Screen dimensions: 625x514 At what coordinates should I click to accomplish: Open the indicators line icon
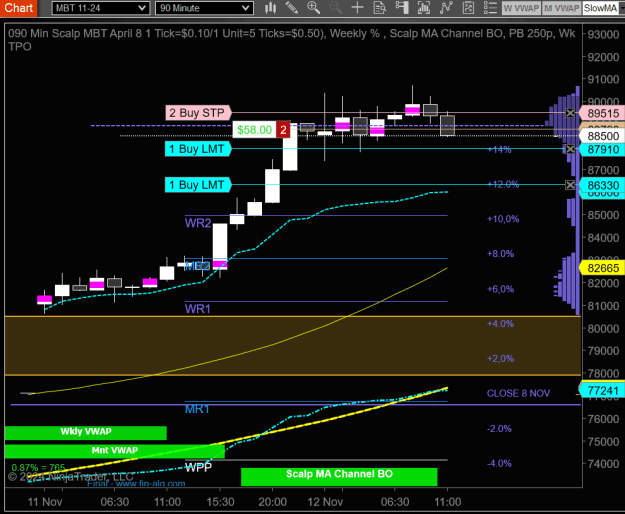coord(446,8)
